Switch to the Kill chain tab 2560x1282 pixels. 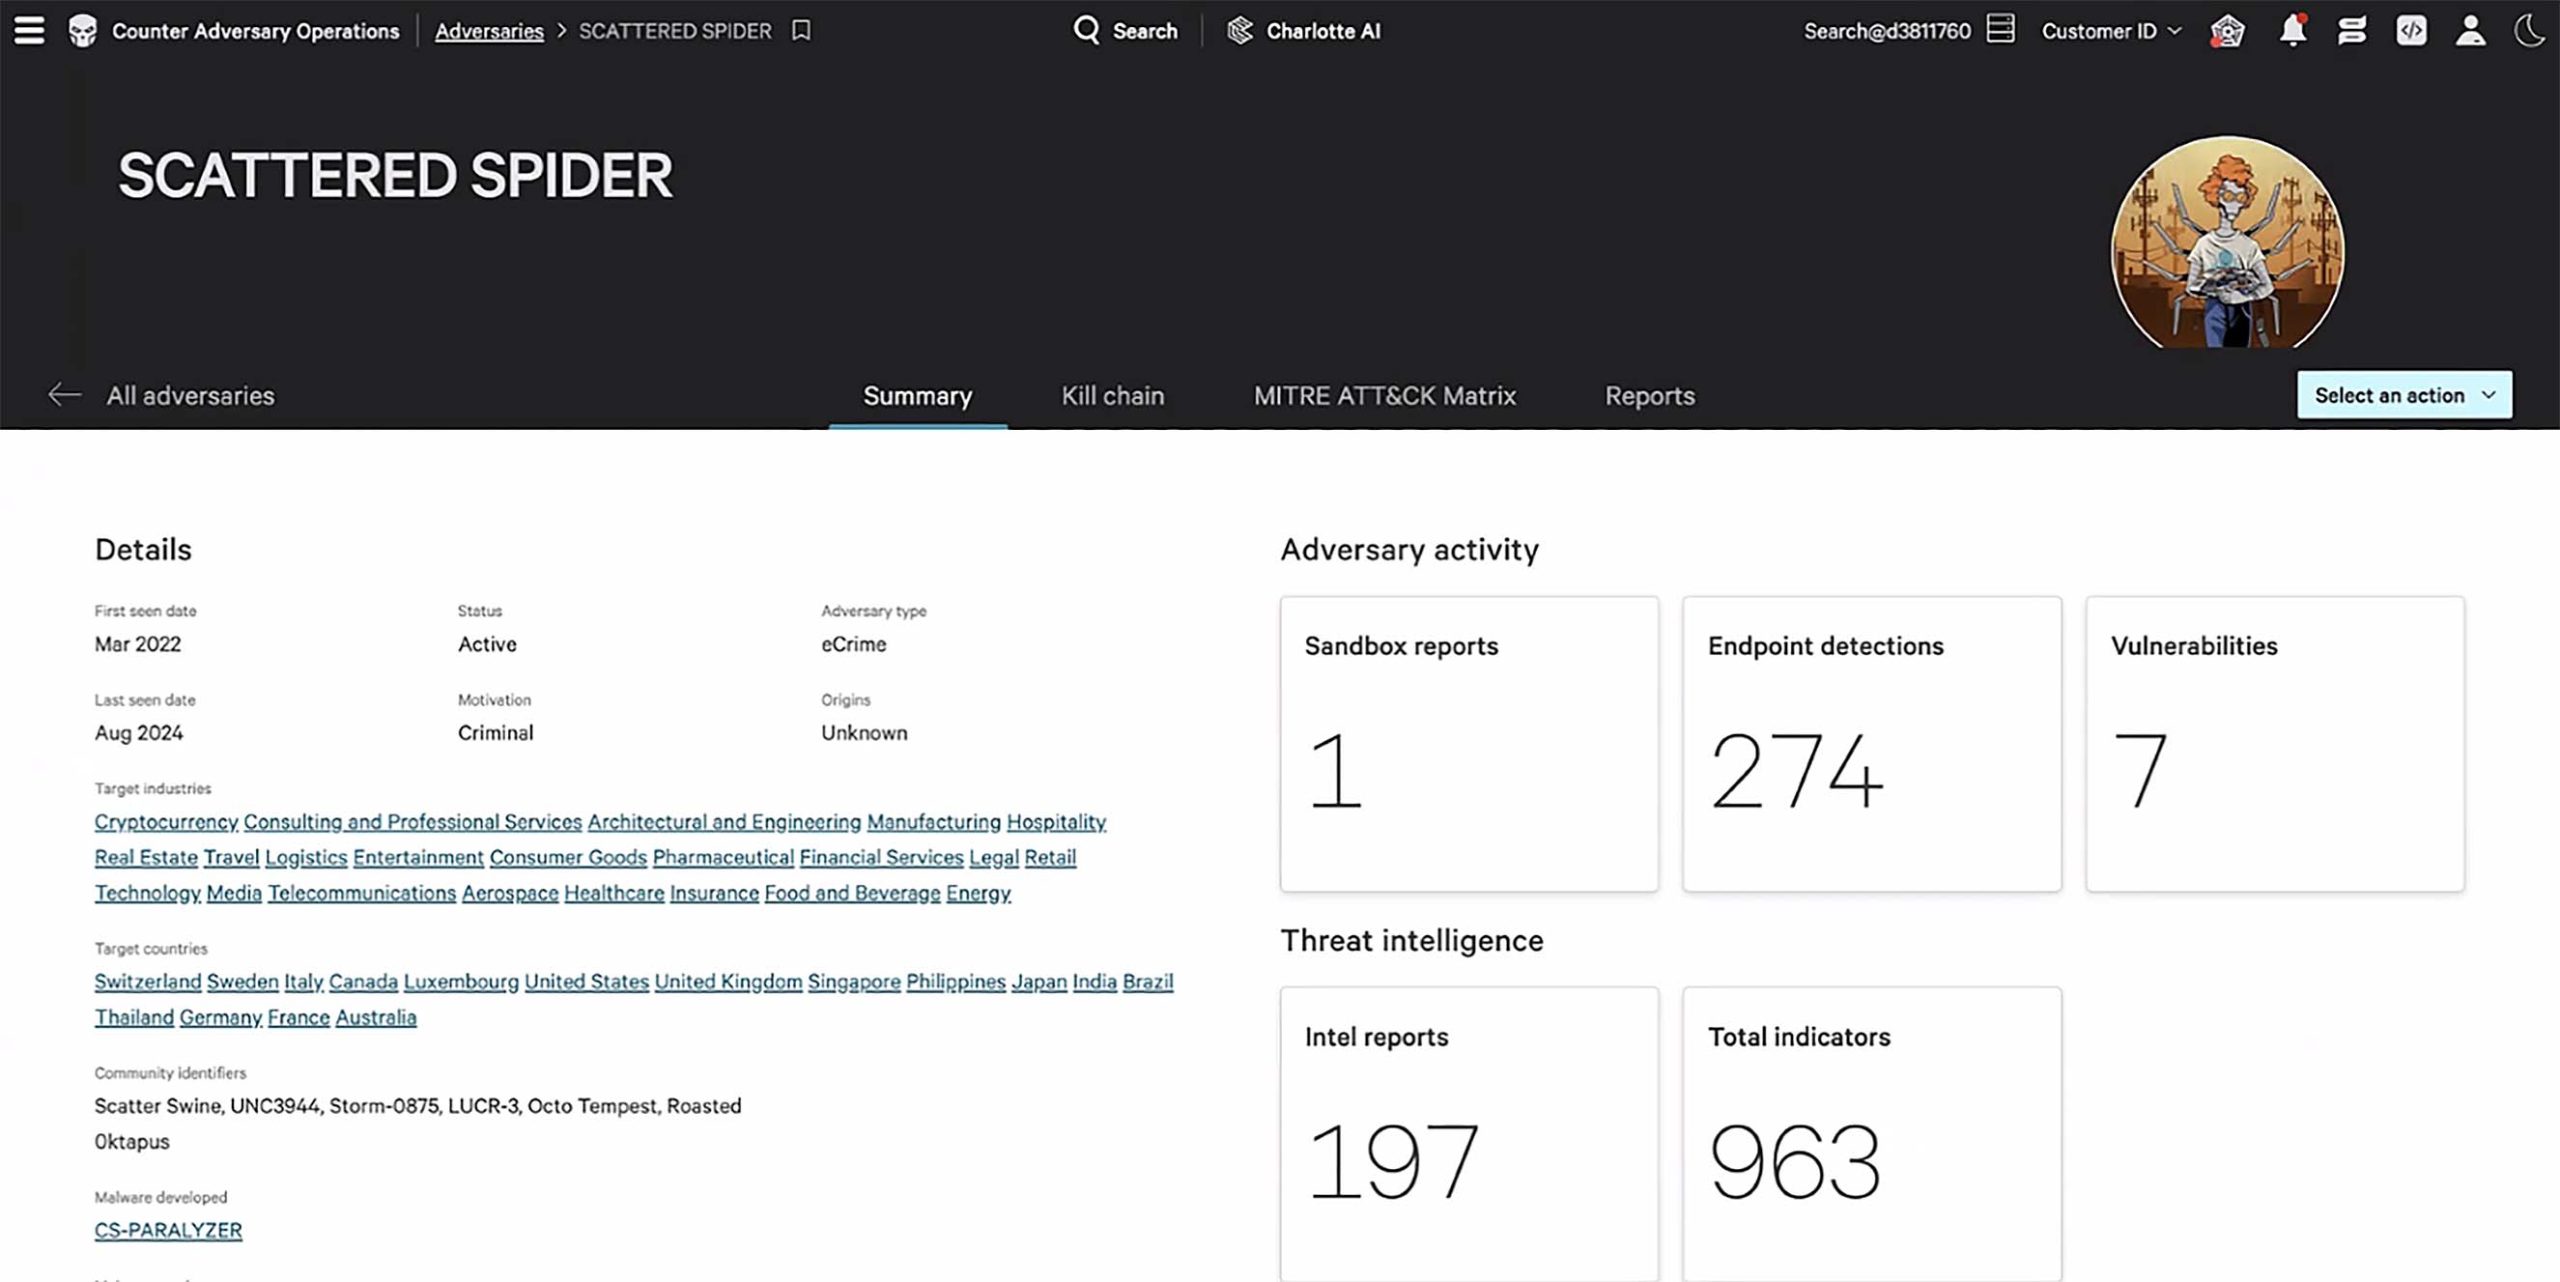click(1112, 396)
